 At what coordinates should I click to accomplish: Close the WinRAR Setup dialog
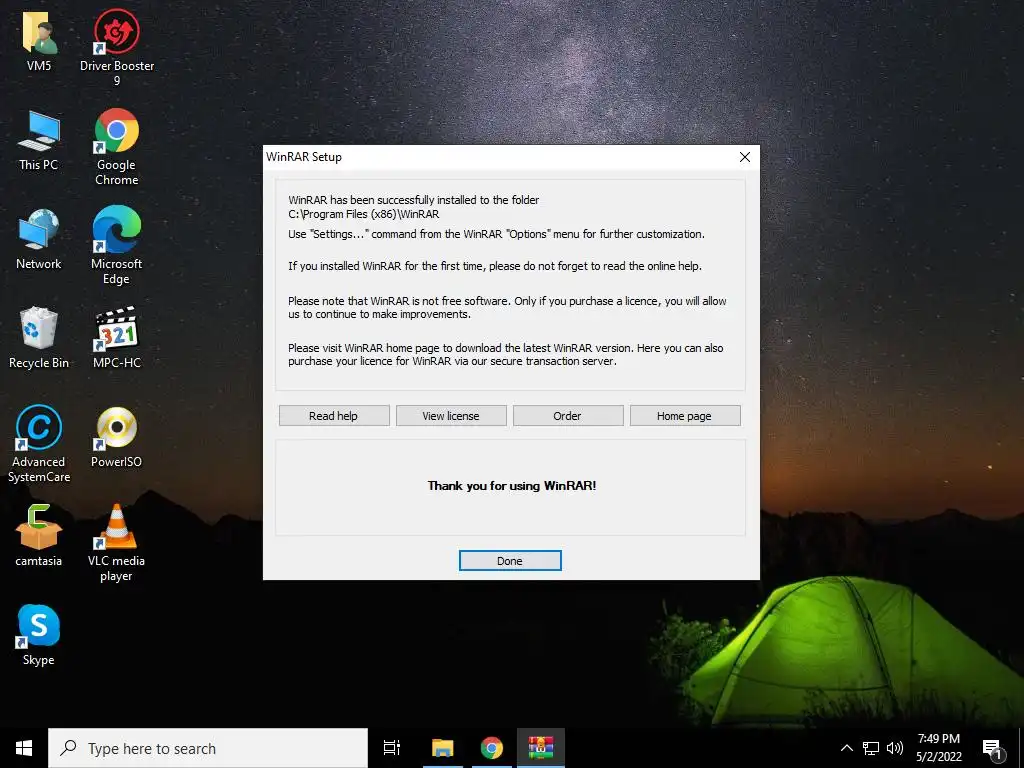[x=744, y=157]
